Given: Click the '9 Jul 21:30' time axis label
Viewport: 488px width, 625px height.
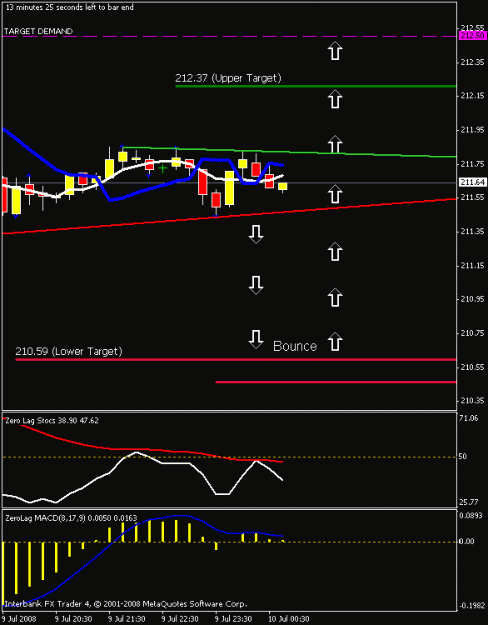Looking at the screenshot, I should 127,619.
